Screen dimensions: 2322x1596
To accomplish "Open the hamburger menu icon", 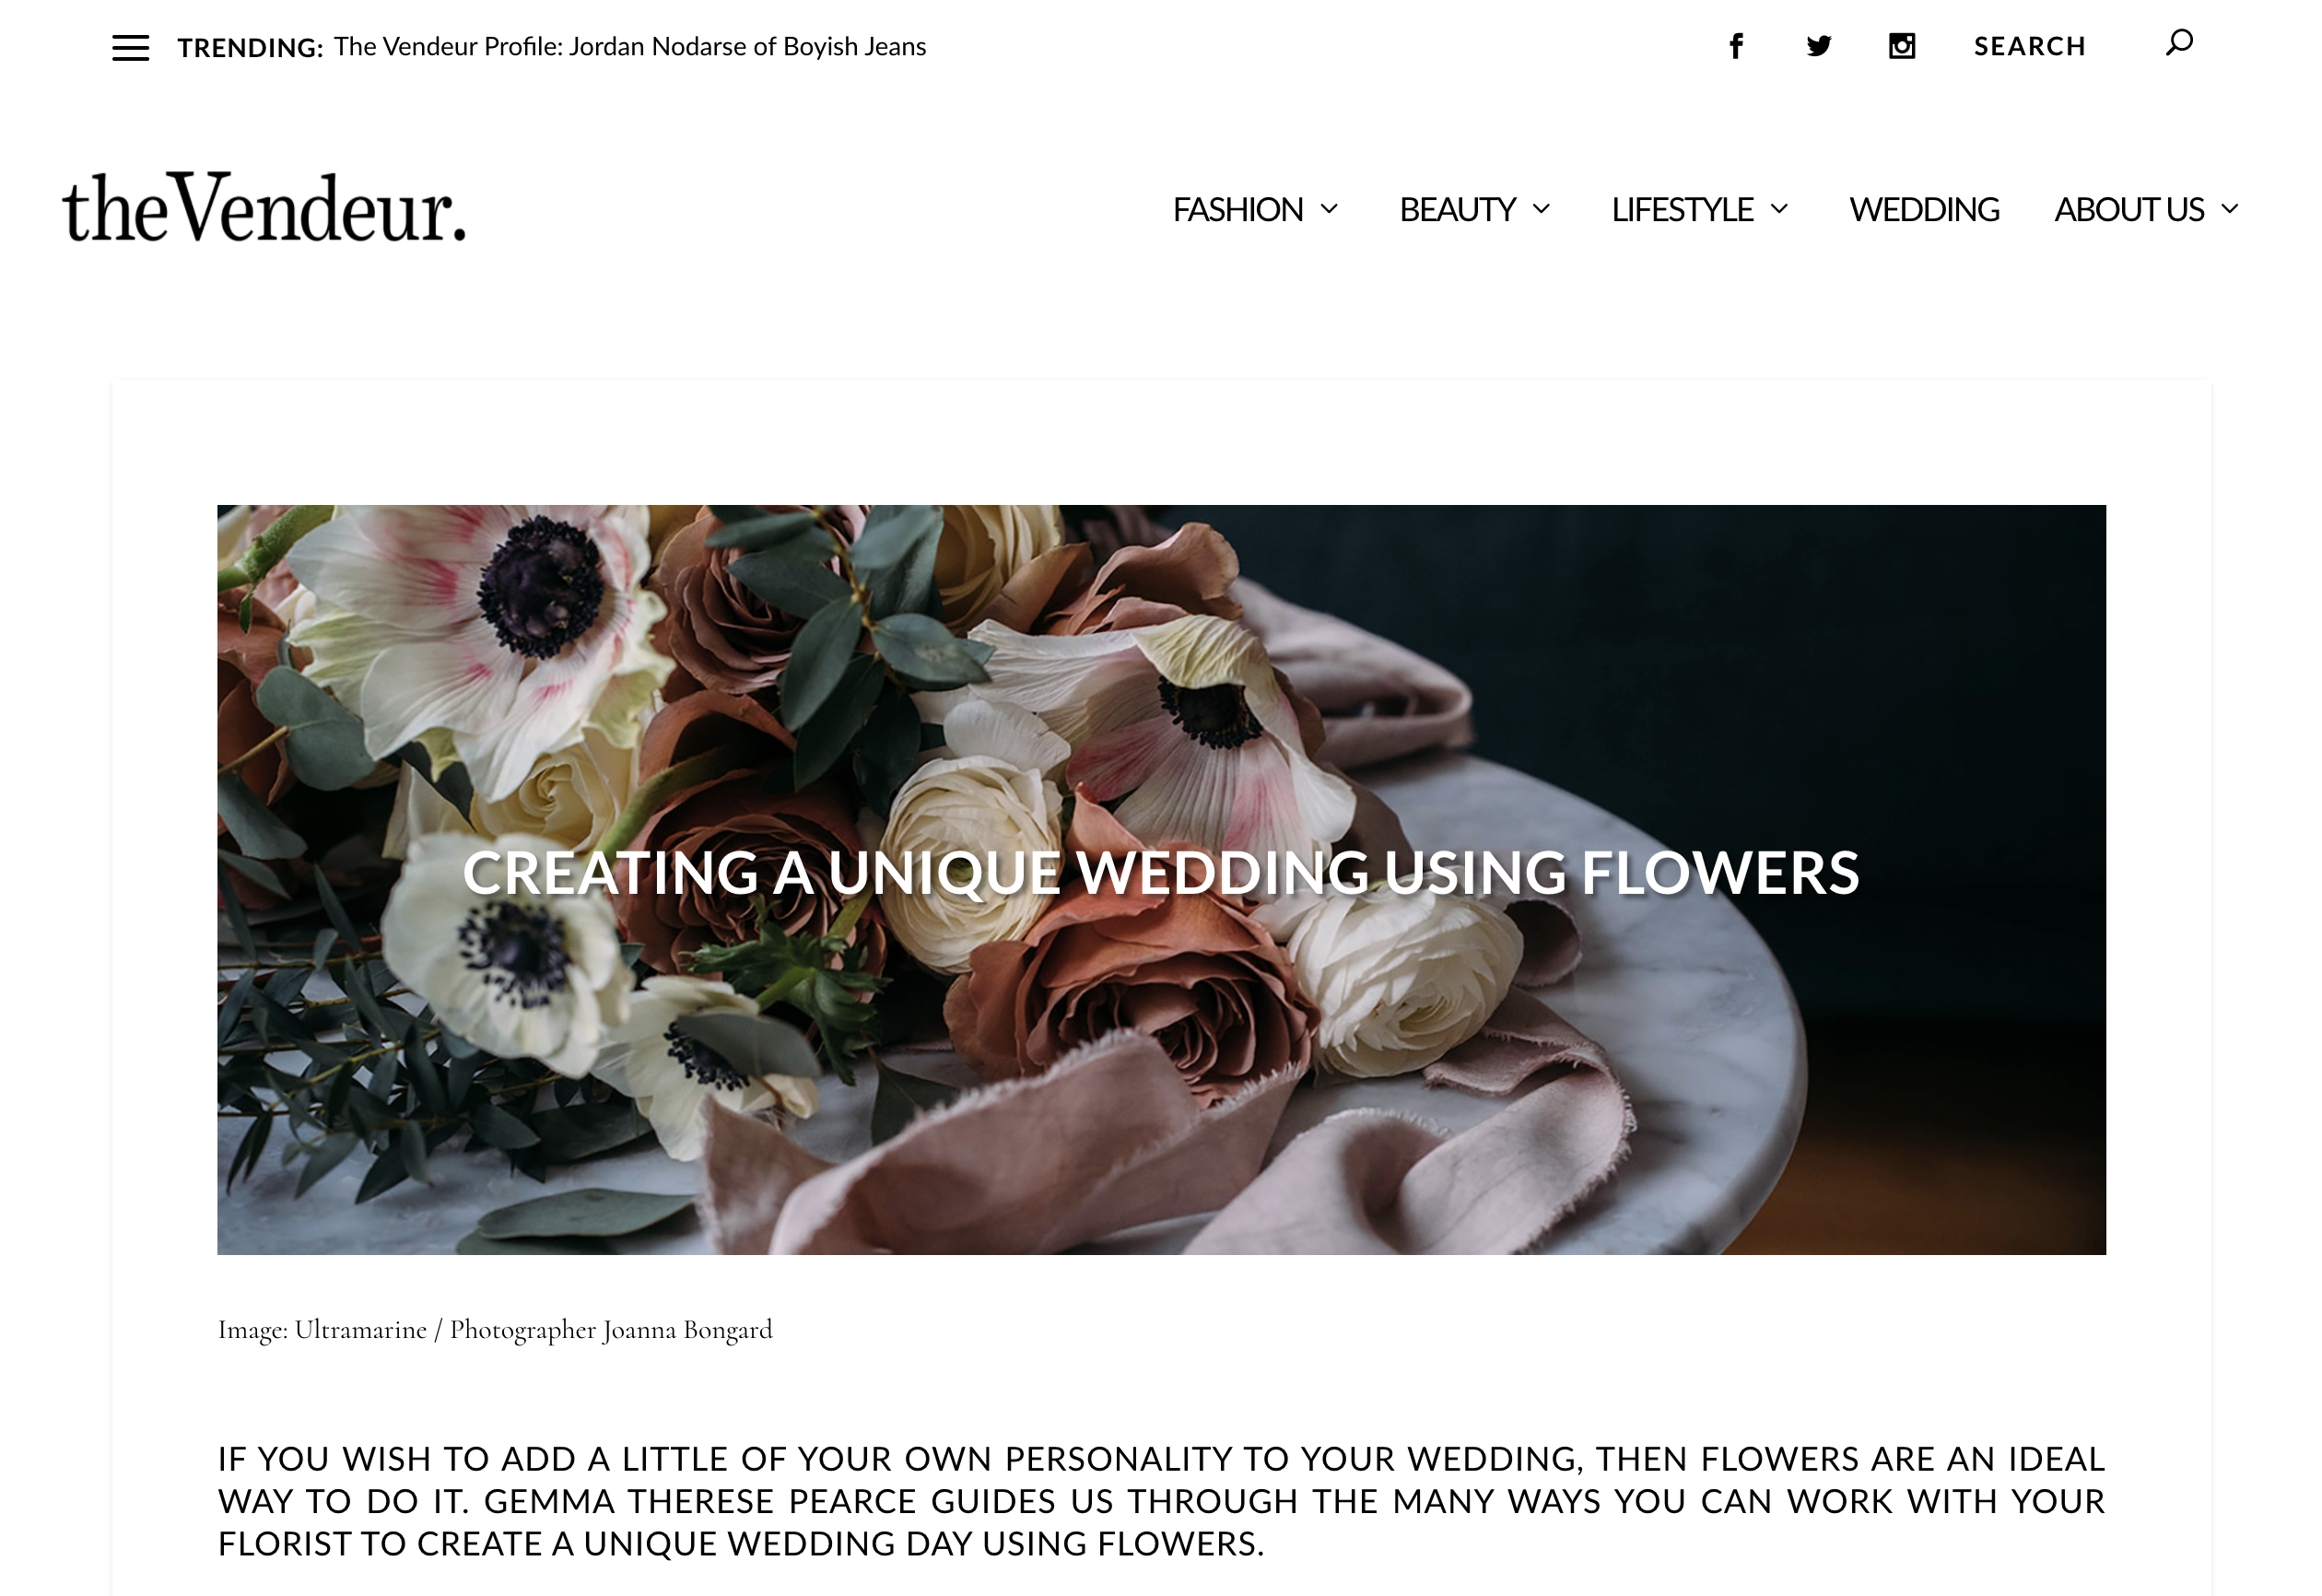I will pyautogui.click(x=130, y=47).
